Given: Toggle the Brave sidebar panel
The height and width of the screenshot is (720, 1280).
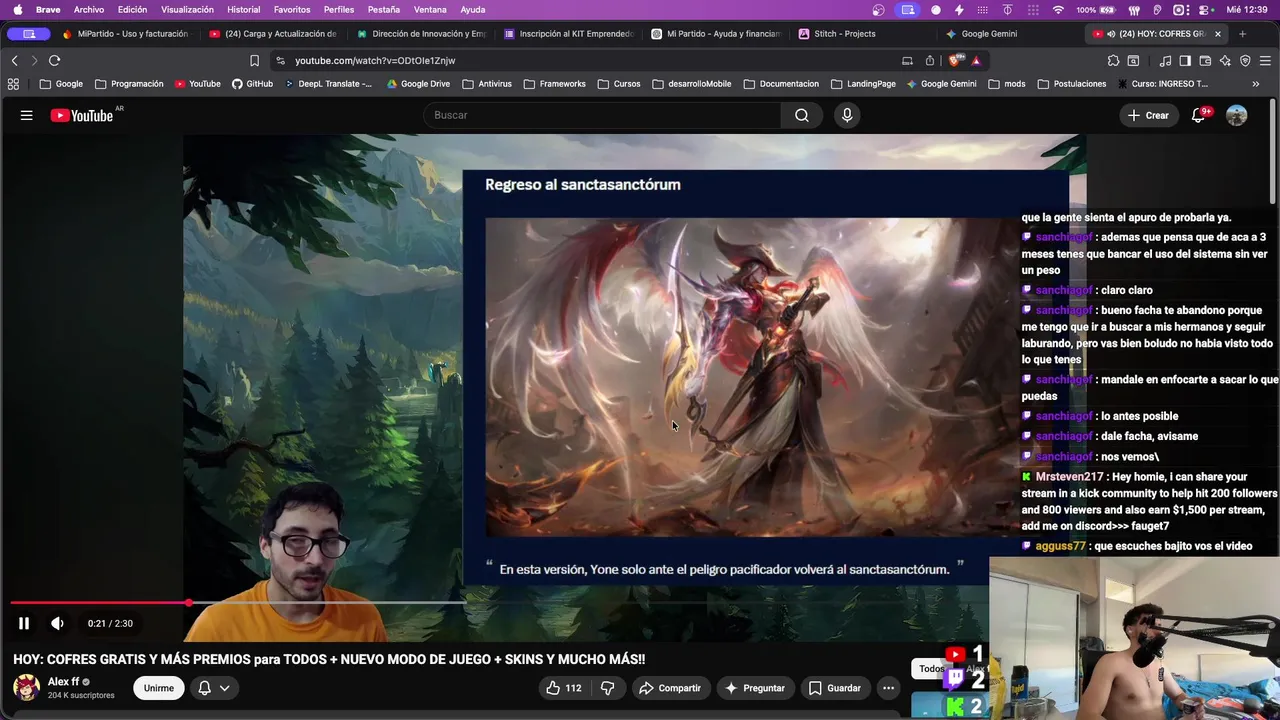Looking at the screenshot, I should (1185, 61).
